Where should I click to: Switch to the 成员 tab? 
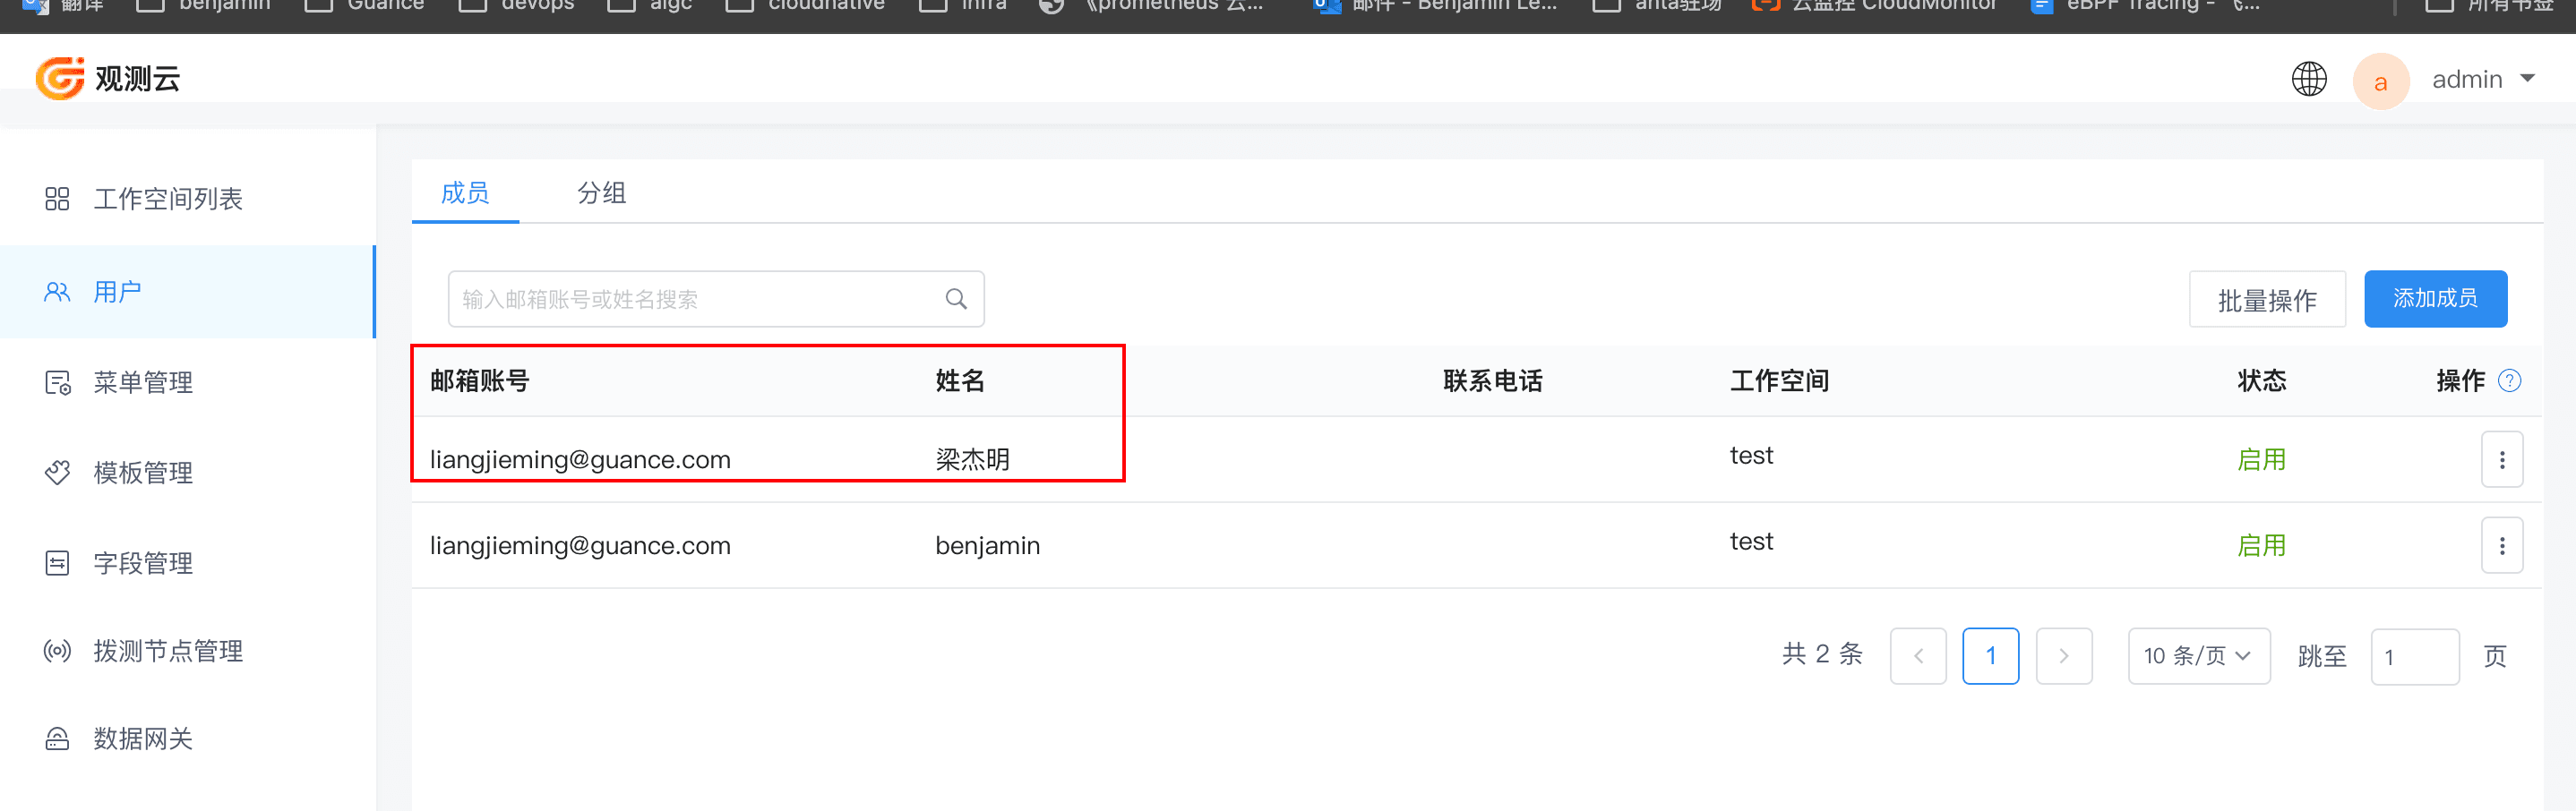(464, 193)
